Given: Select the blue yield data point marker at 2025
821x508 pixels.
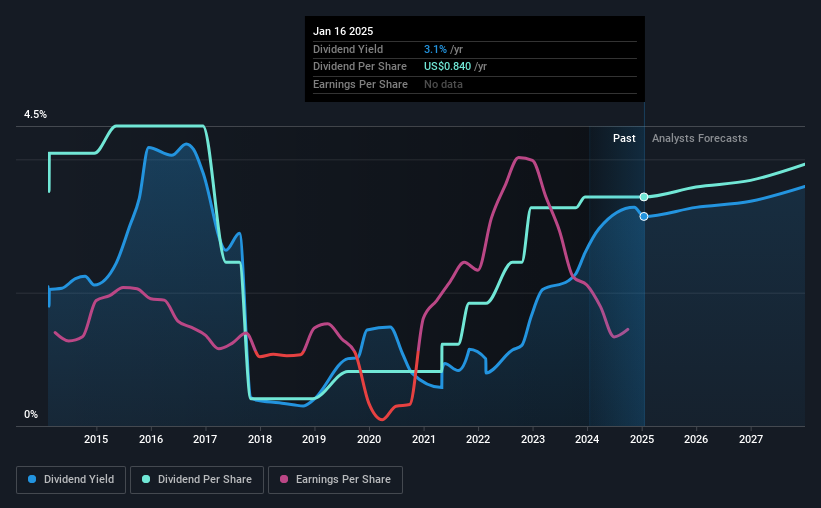Looking at the screenshot, I should (x=644, y=216).
